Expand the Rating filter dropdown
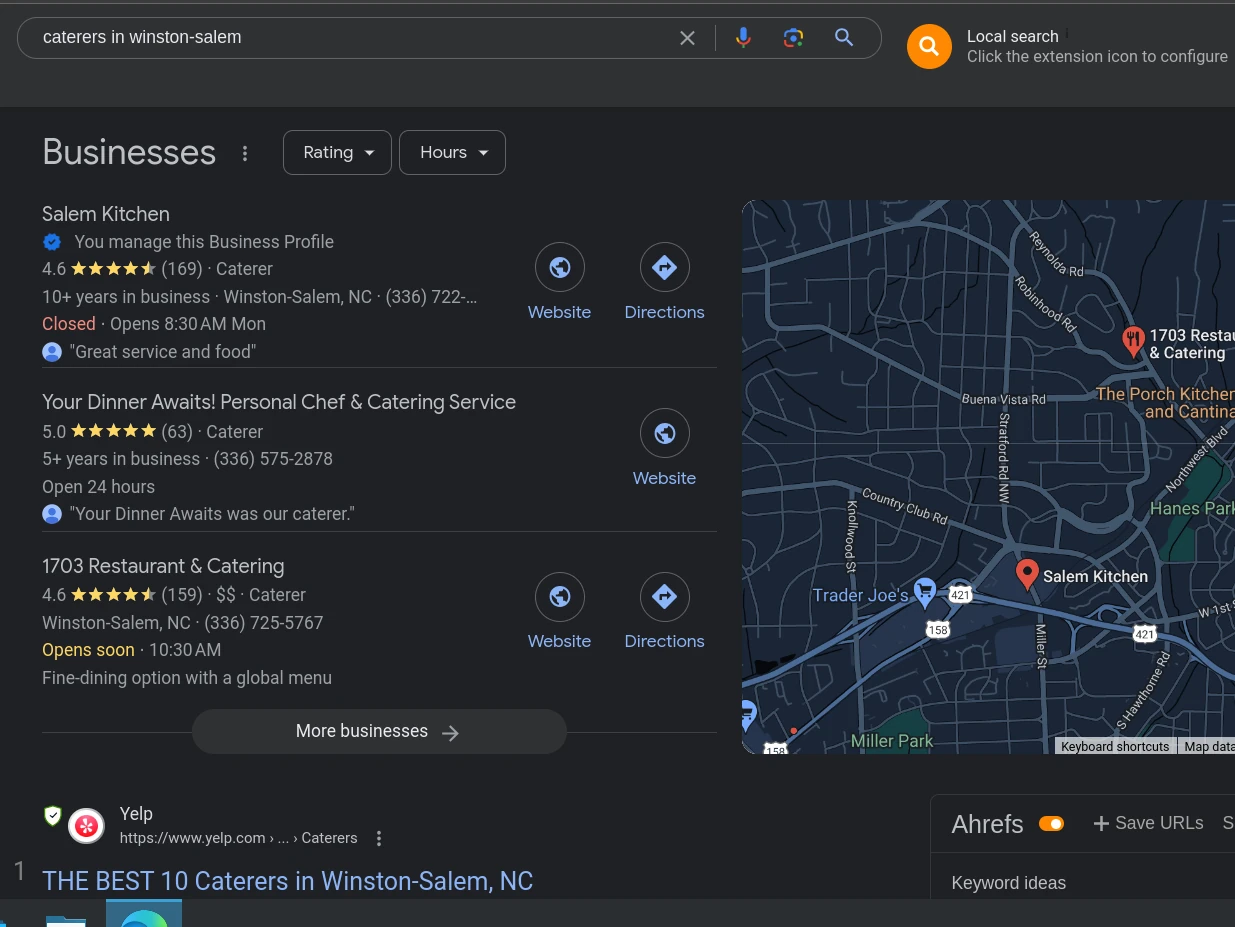 337,152
